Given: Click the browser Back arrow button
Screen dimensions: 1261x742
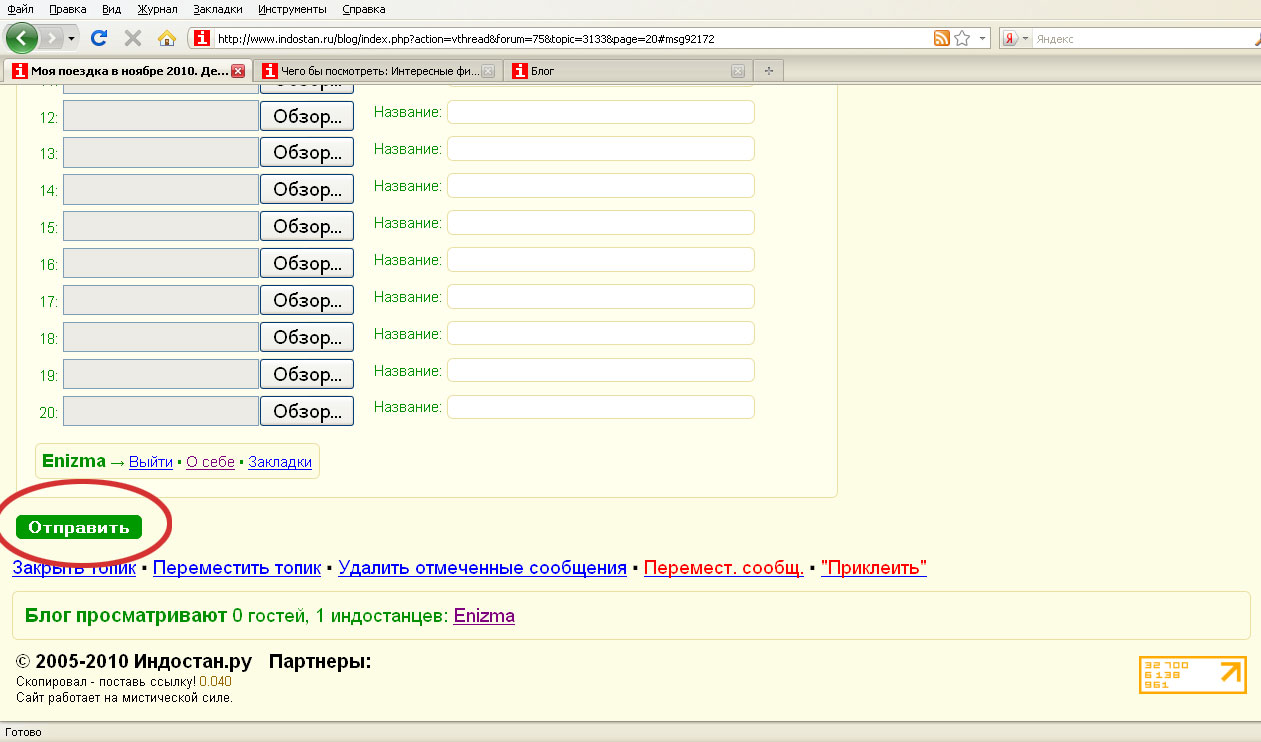Looking at the screenshot, I should 22,39.
